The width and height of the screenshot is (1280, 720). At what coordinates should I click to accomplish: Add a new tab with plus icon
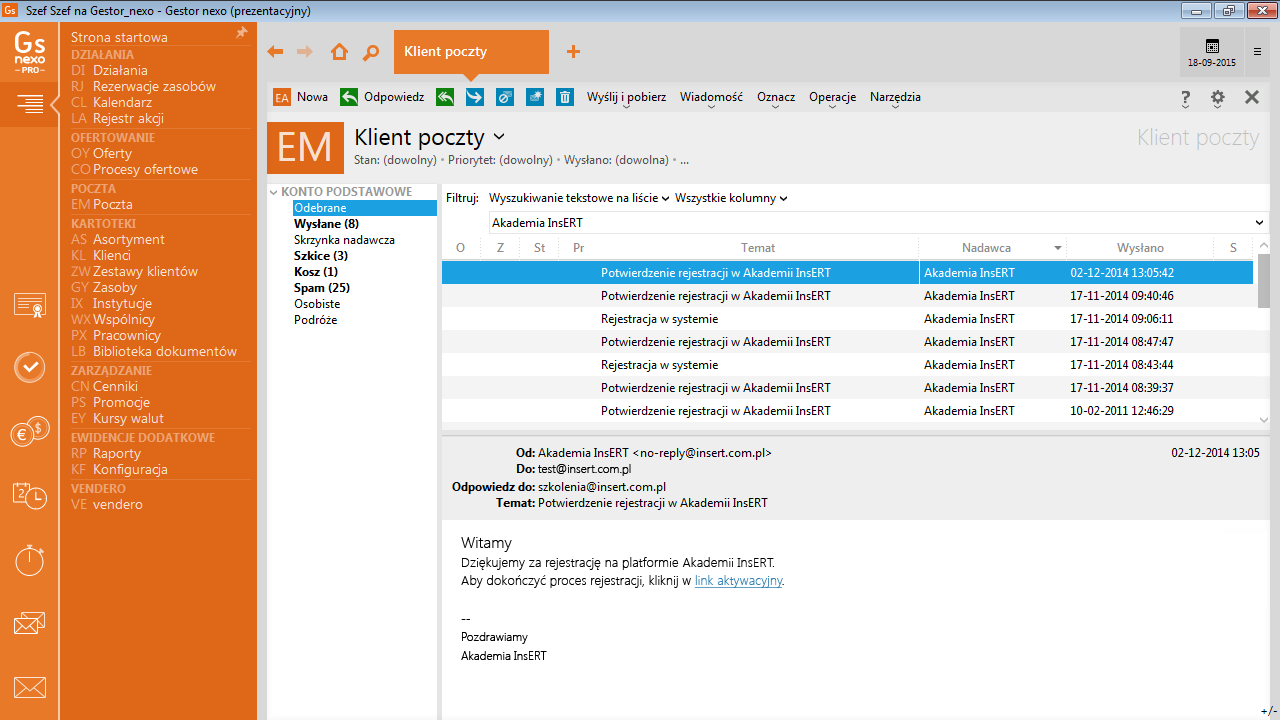tap(573, 52)
